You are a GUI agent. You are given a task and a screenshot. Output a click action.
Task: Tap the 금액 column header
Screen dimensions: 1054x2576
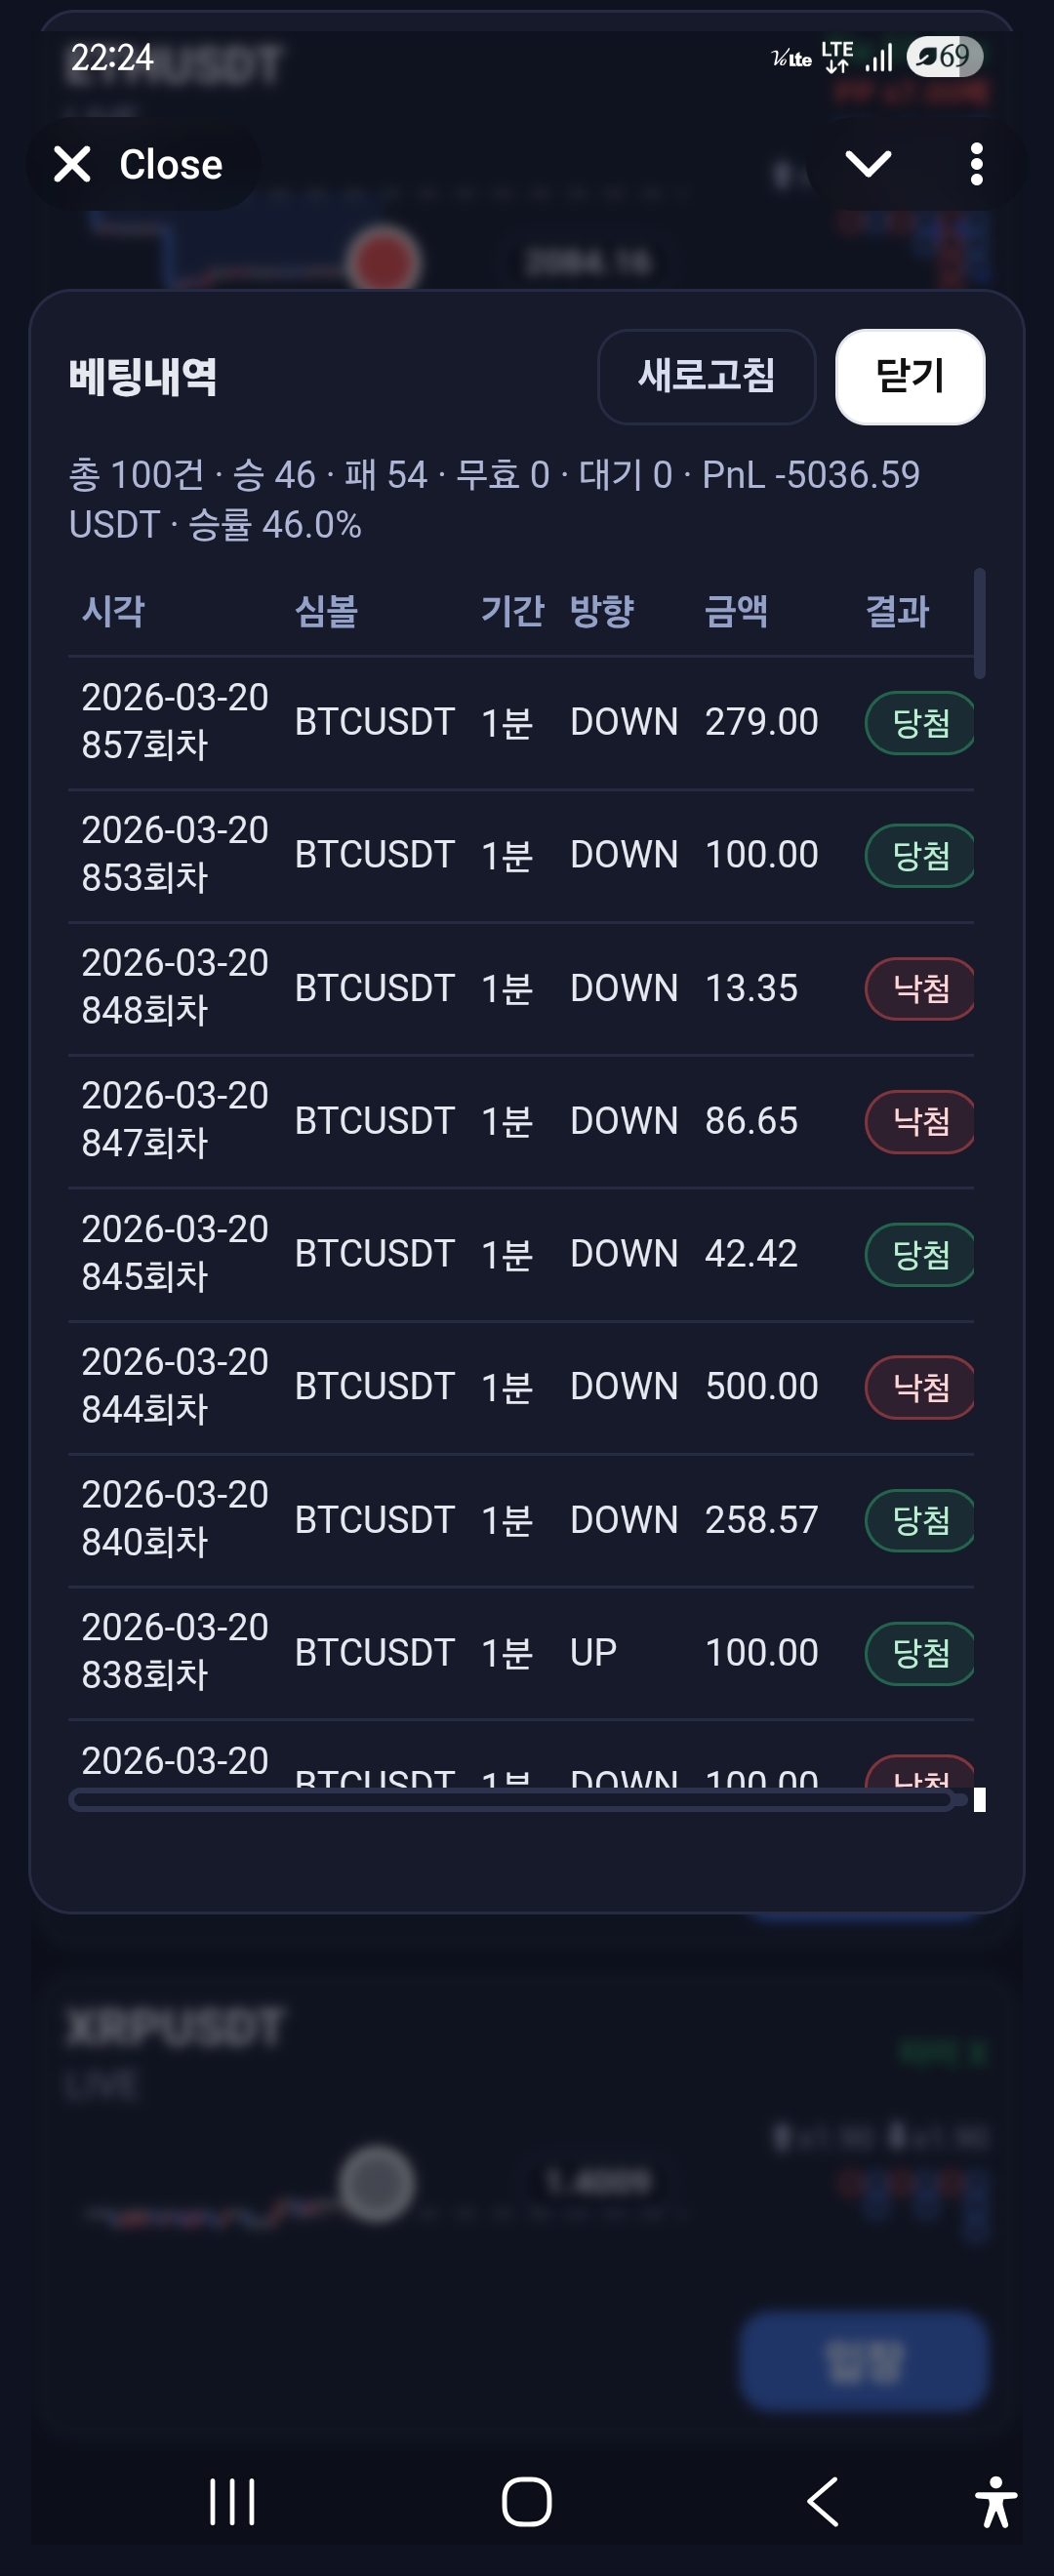(736, 610)
